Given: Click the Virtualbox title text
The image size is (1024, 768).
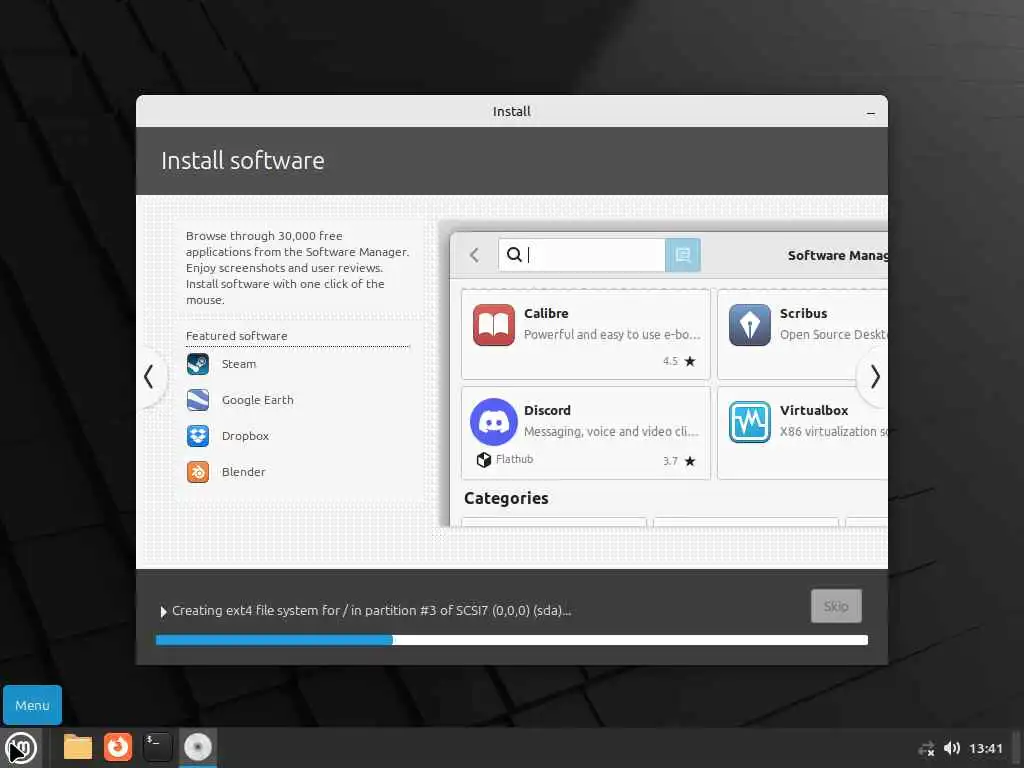Looking at the screenshot, I should point(814,410).
